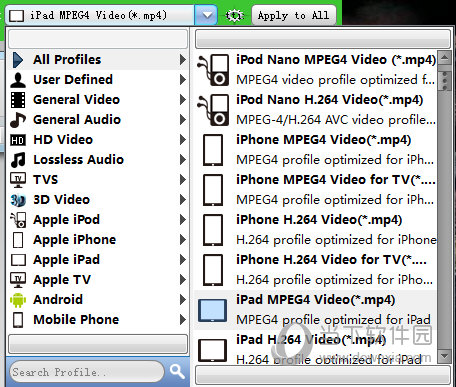Open the HD Video category
Screen dimensions: 456x387
point(98,140)
